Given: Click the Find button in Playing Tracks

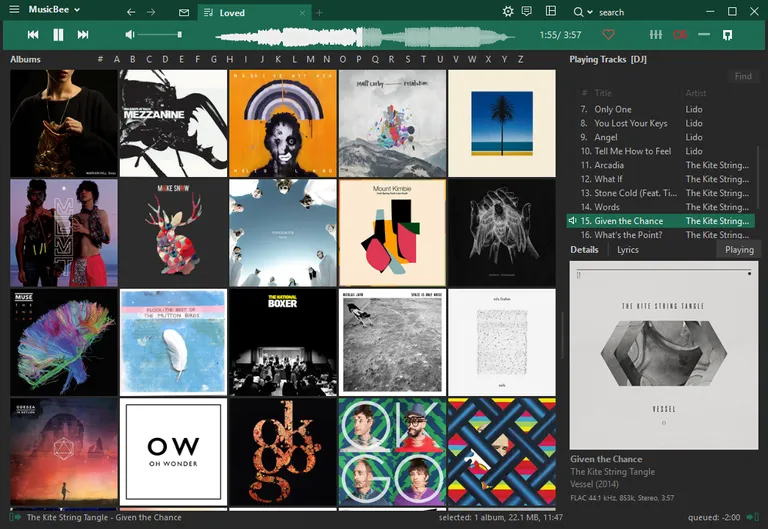Looking at the screenshot, I should pos(743,76).
